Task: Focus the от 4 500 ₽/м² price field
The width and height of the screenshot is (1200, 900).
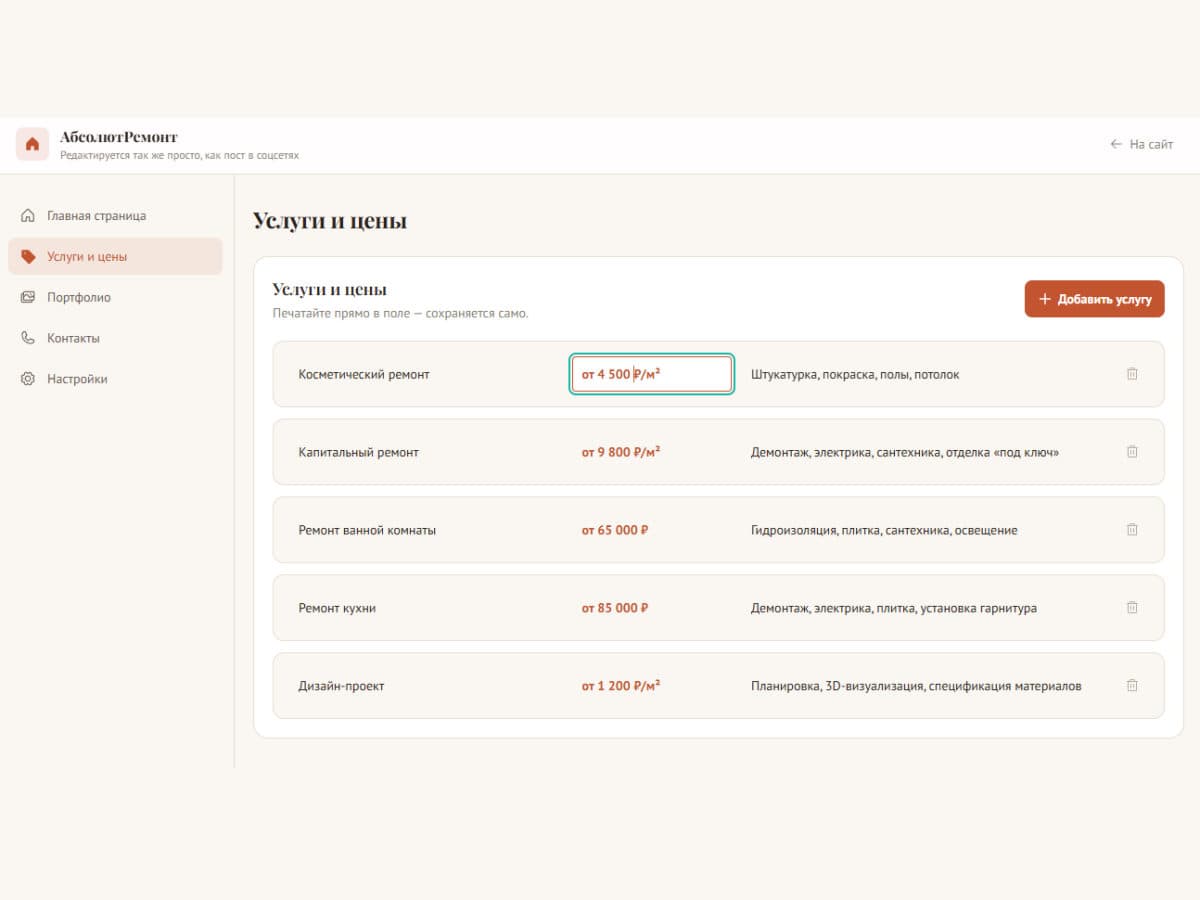Action: tap(652, 374)
